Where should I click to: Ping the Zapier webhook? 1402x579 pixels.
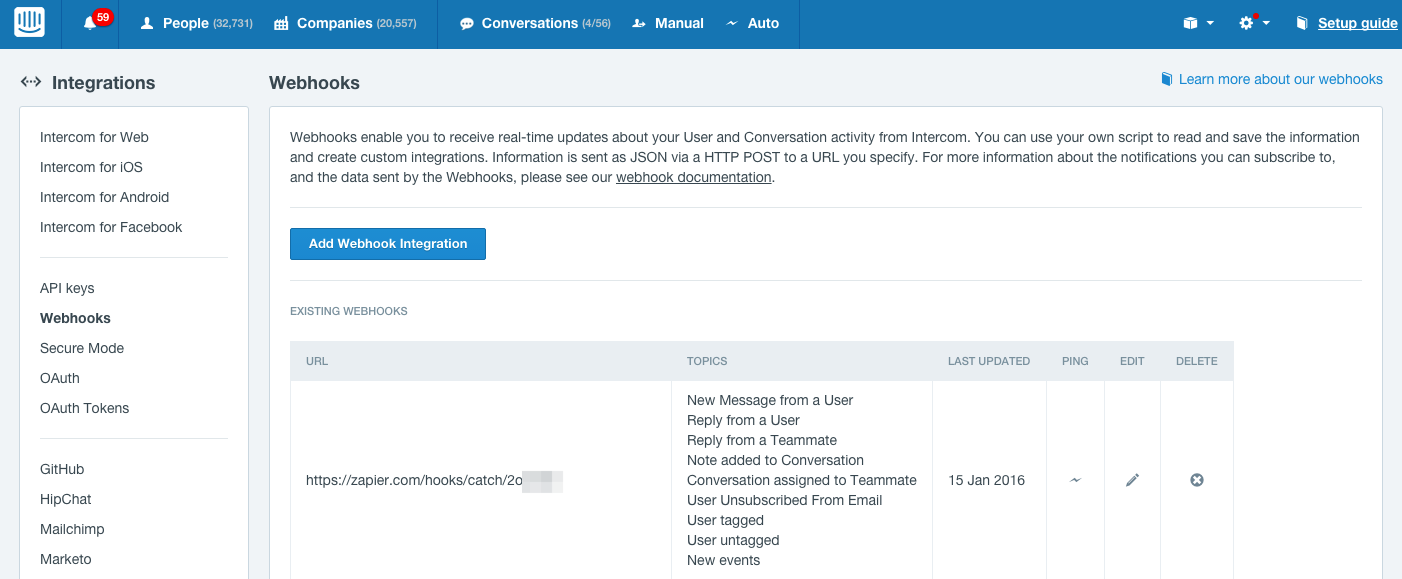pos(1075,480)
